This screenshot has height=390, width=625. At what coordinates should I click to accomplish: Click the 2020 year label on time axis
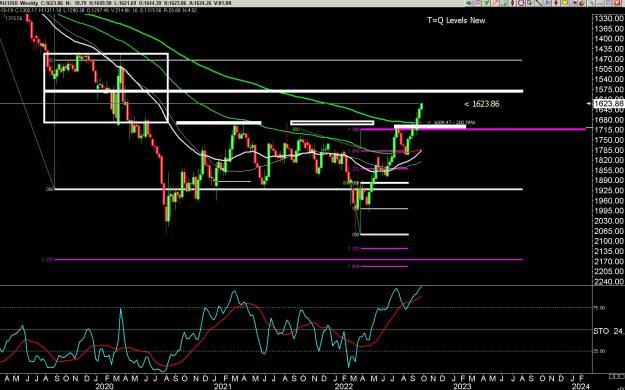[104, 386]
